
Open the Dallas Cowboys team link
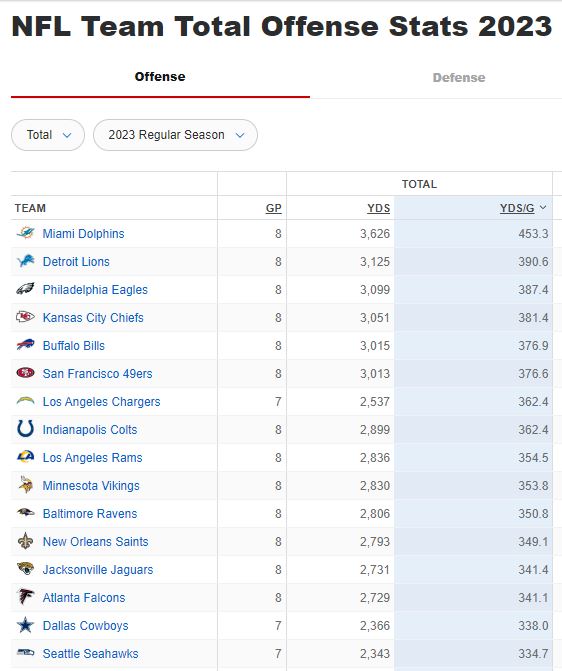point(86,626)
